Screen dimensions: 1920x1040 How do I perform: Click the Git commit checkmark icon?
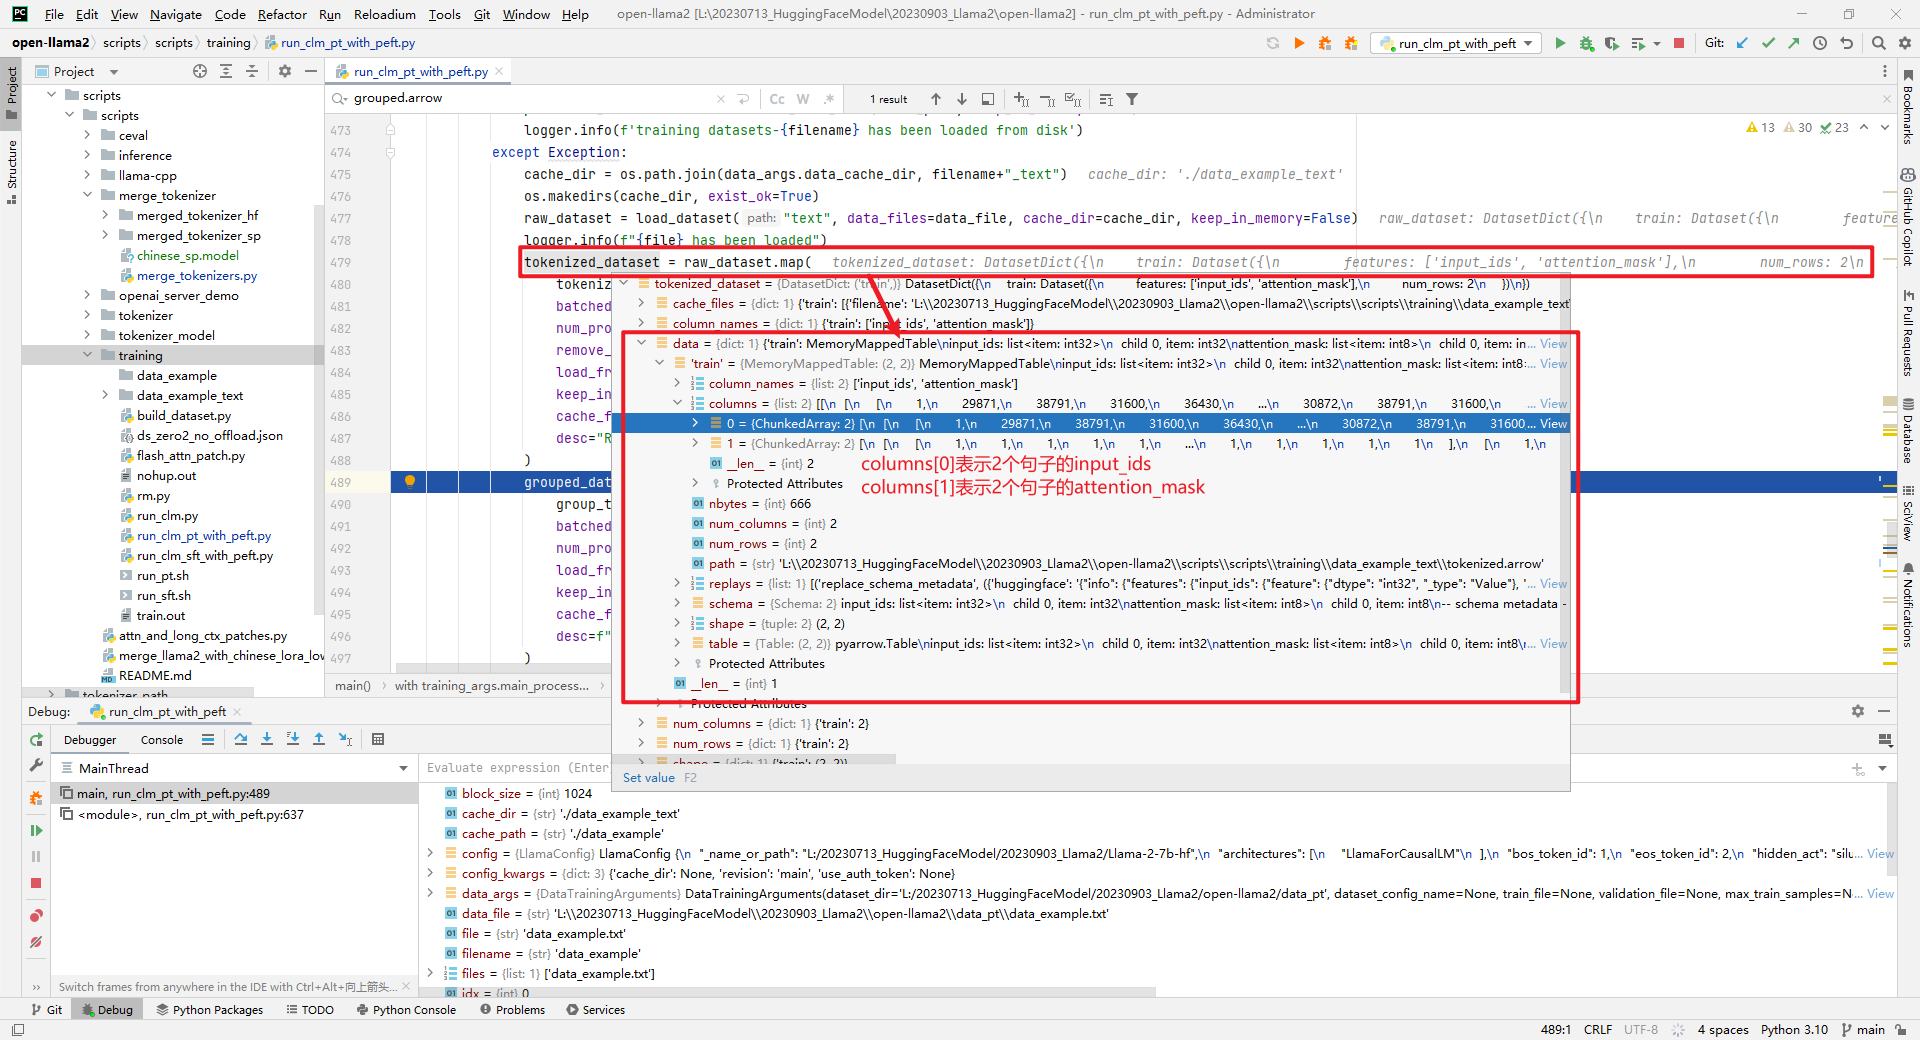point(1768,43)
